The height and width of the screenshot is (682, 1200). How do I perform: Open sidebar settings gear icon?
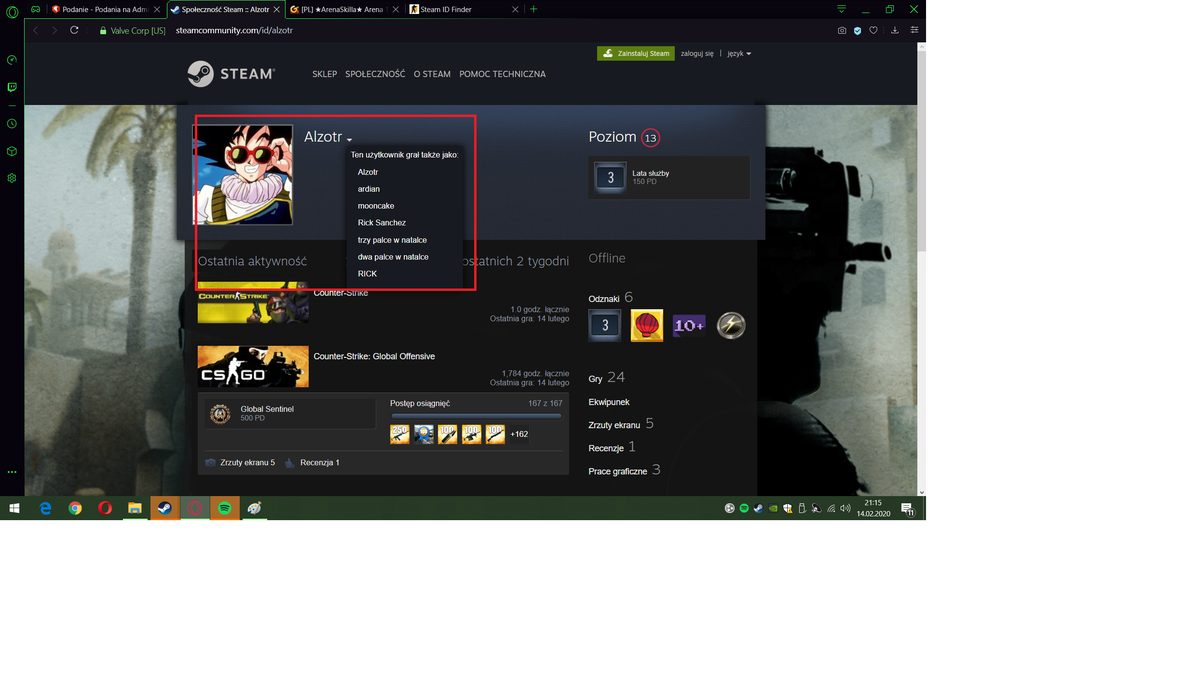[x=12, y=178]
